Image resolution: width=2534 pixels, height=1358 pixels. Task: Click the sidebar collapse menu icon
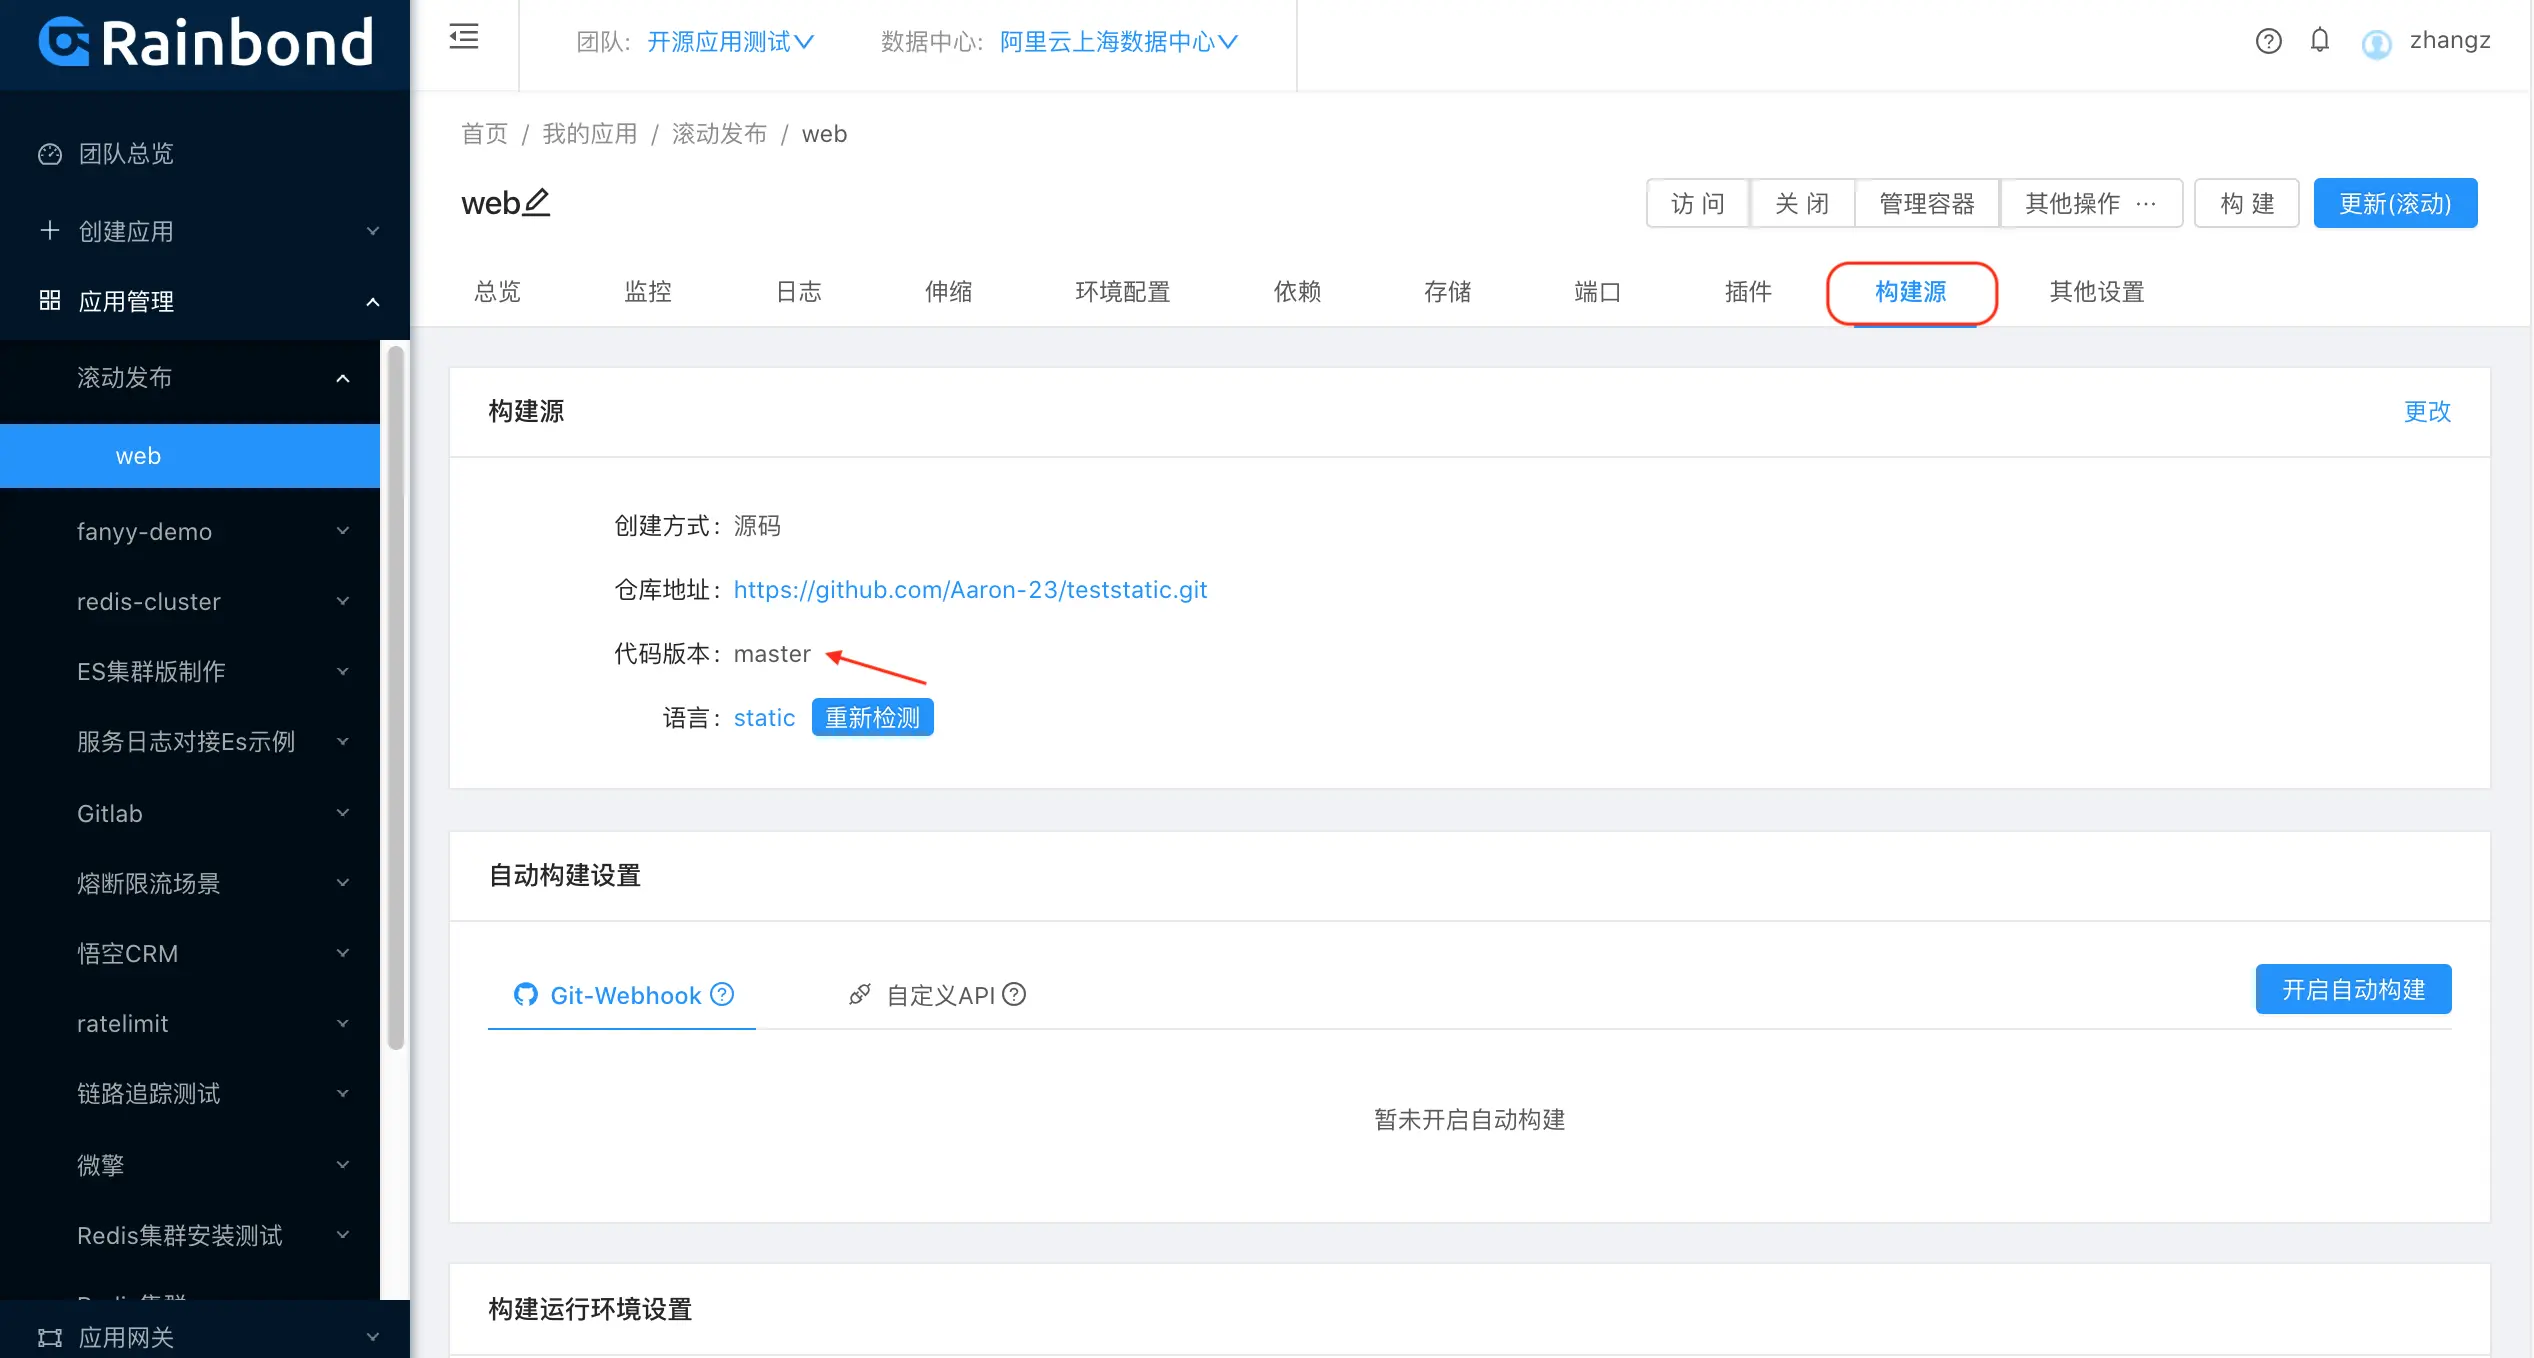point(464,38)
